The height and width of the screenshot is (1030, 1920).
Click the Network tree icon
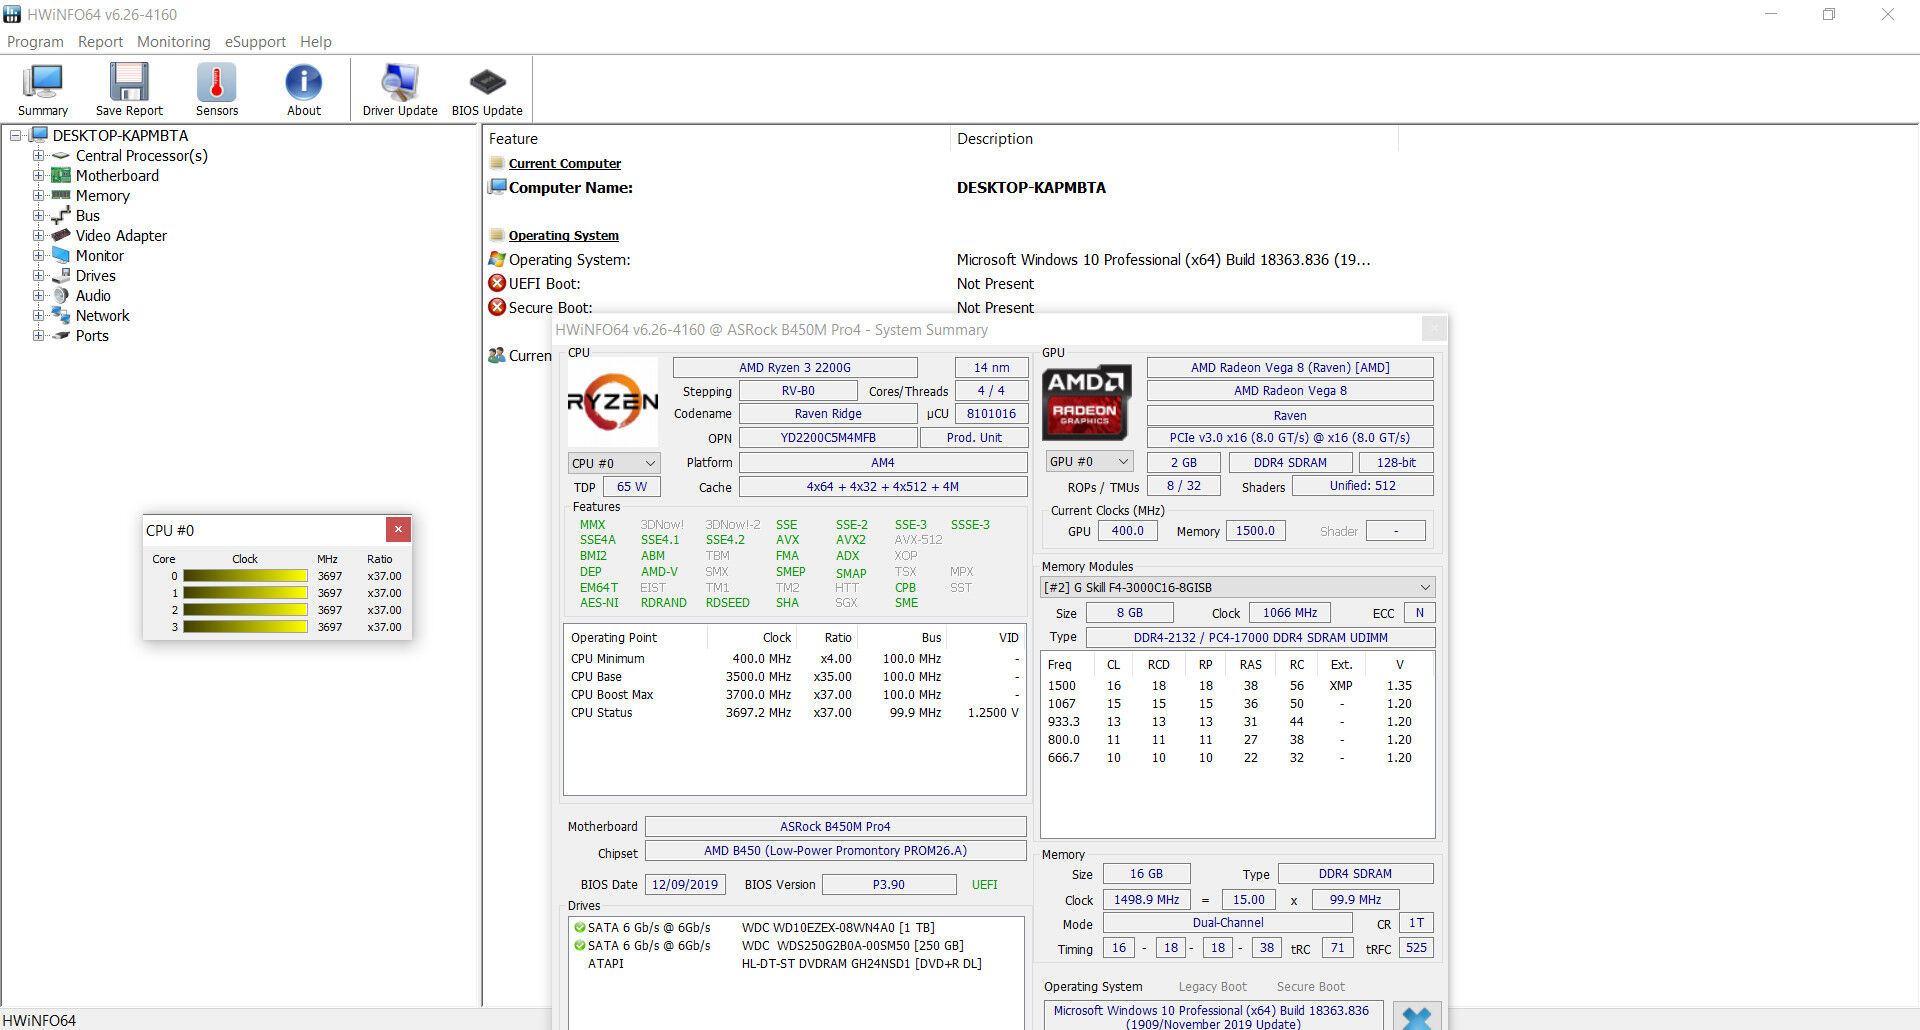click(61, 315)
